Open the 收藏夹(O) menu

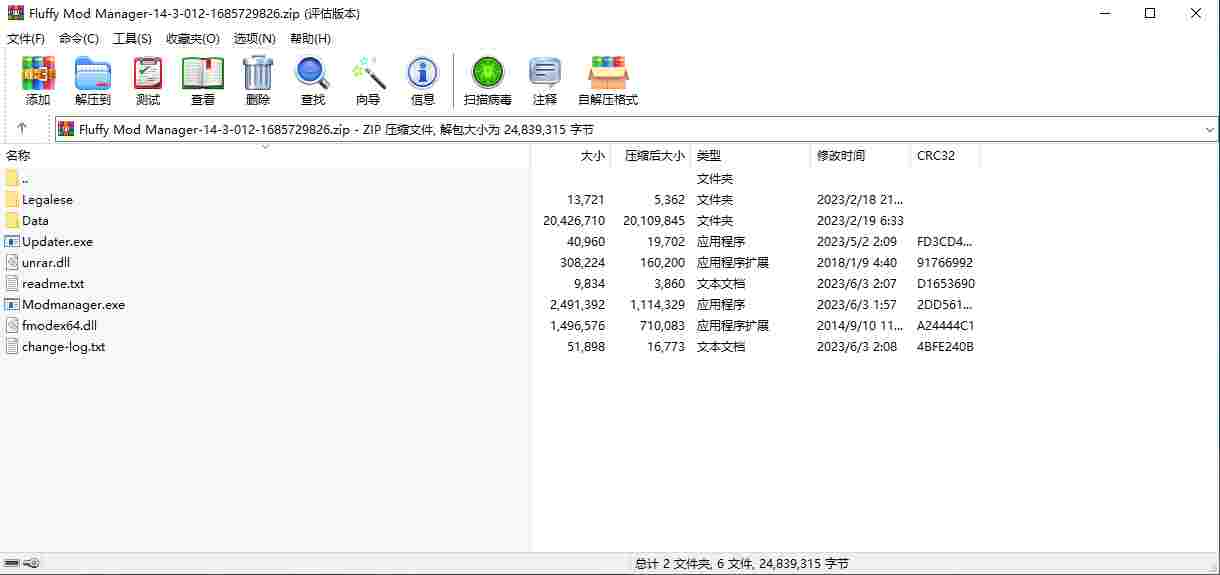[193, 38]
